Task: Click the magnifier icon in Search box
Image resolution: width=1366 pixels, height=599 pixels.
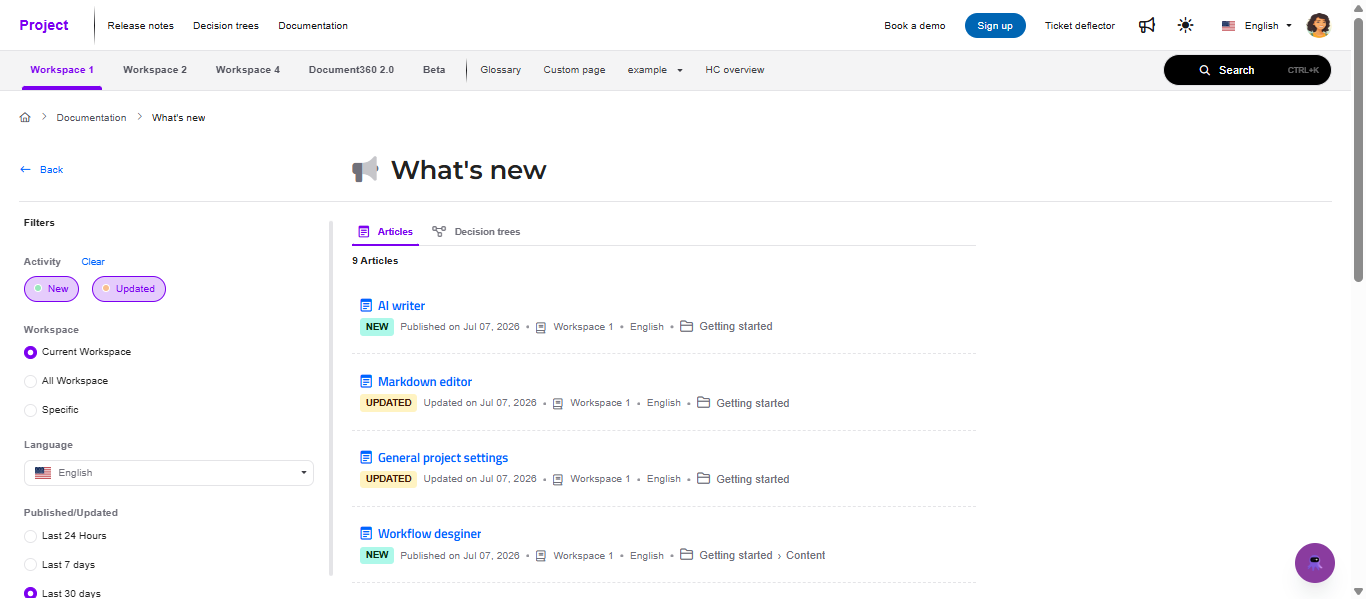Action: tap(1205, 70)
